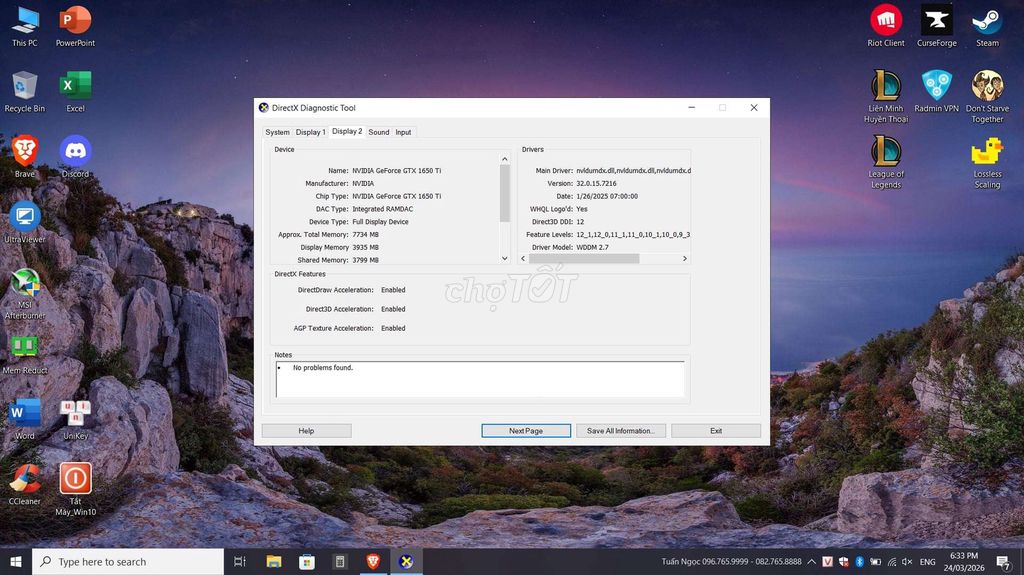Click the DirectX Diagnostic Tool title icon

pos(264,108)
